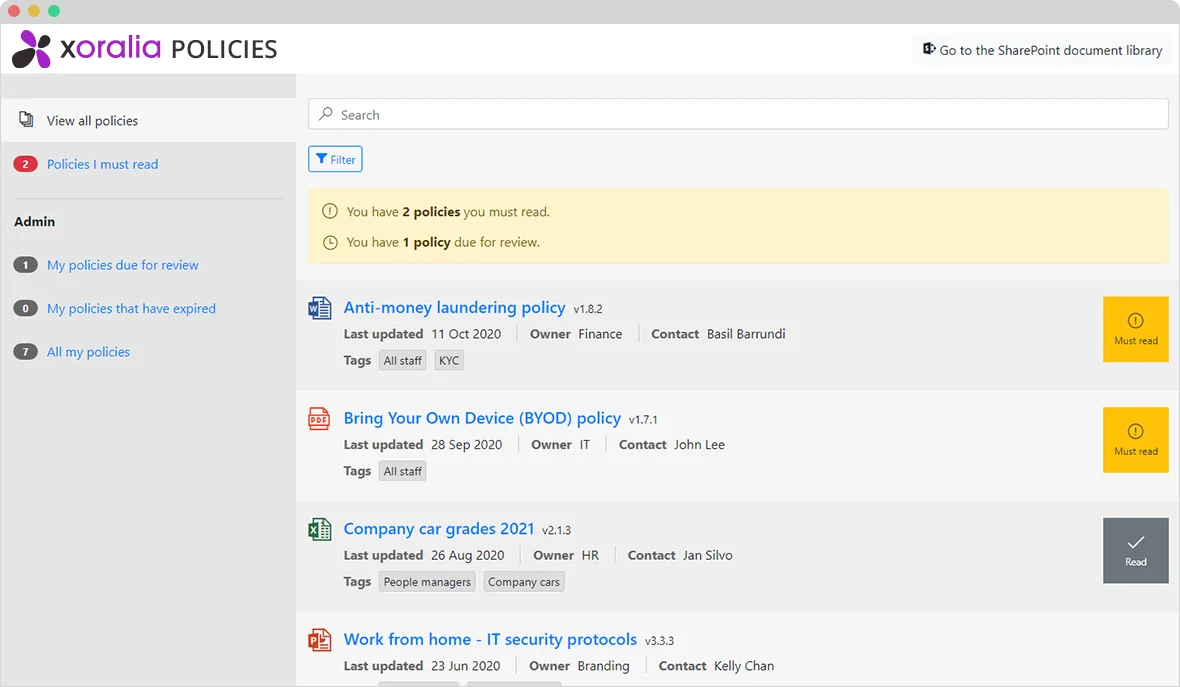1180x687 pixels.
Task: Click the 7 badge beside All my policies
Action: click(26, 352)
